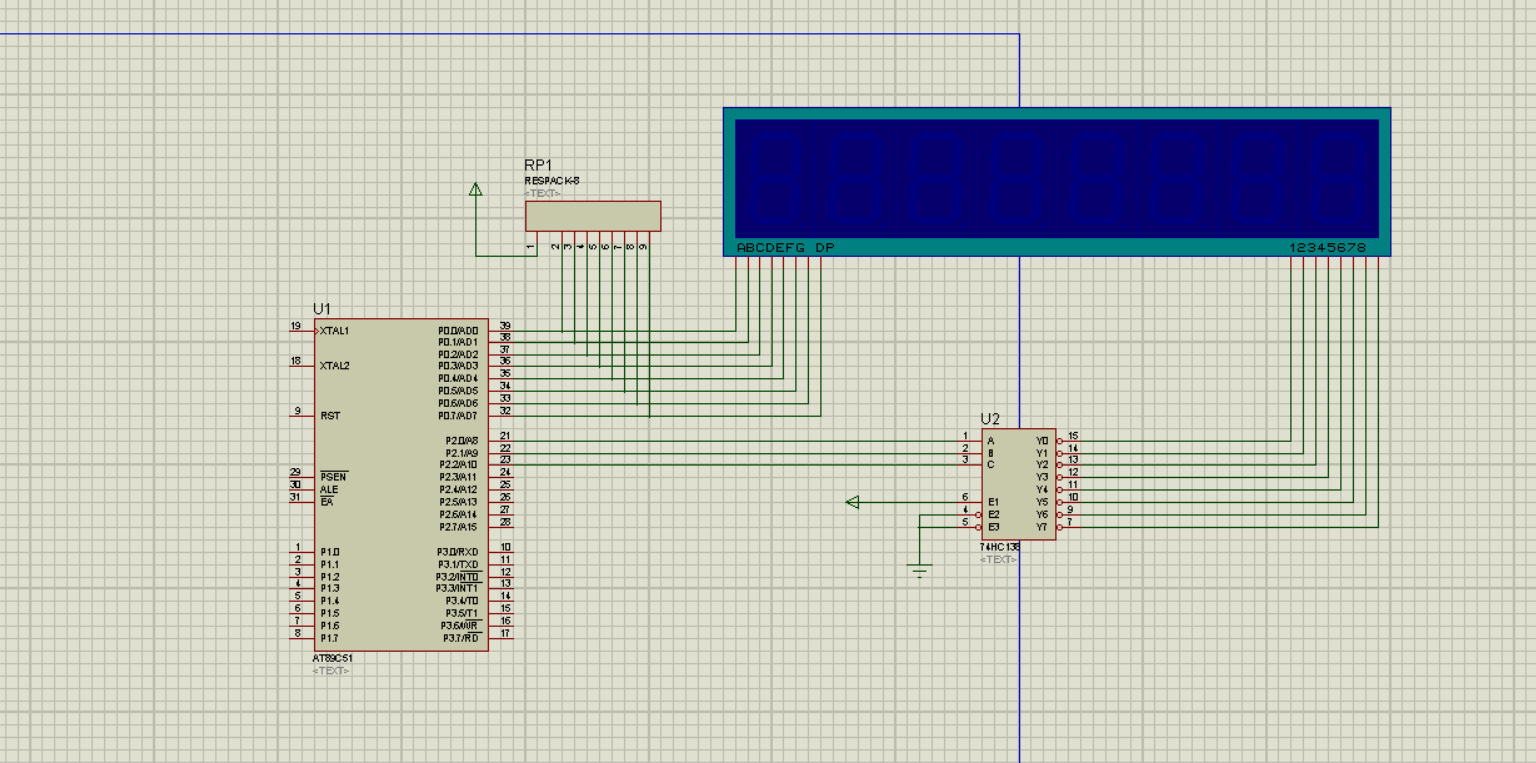Click the XTAL1 pin 19 on U1

click(303, 330)
